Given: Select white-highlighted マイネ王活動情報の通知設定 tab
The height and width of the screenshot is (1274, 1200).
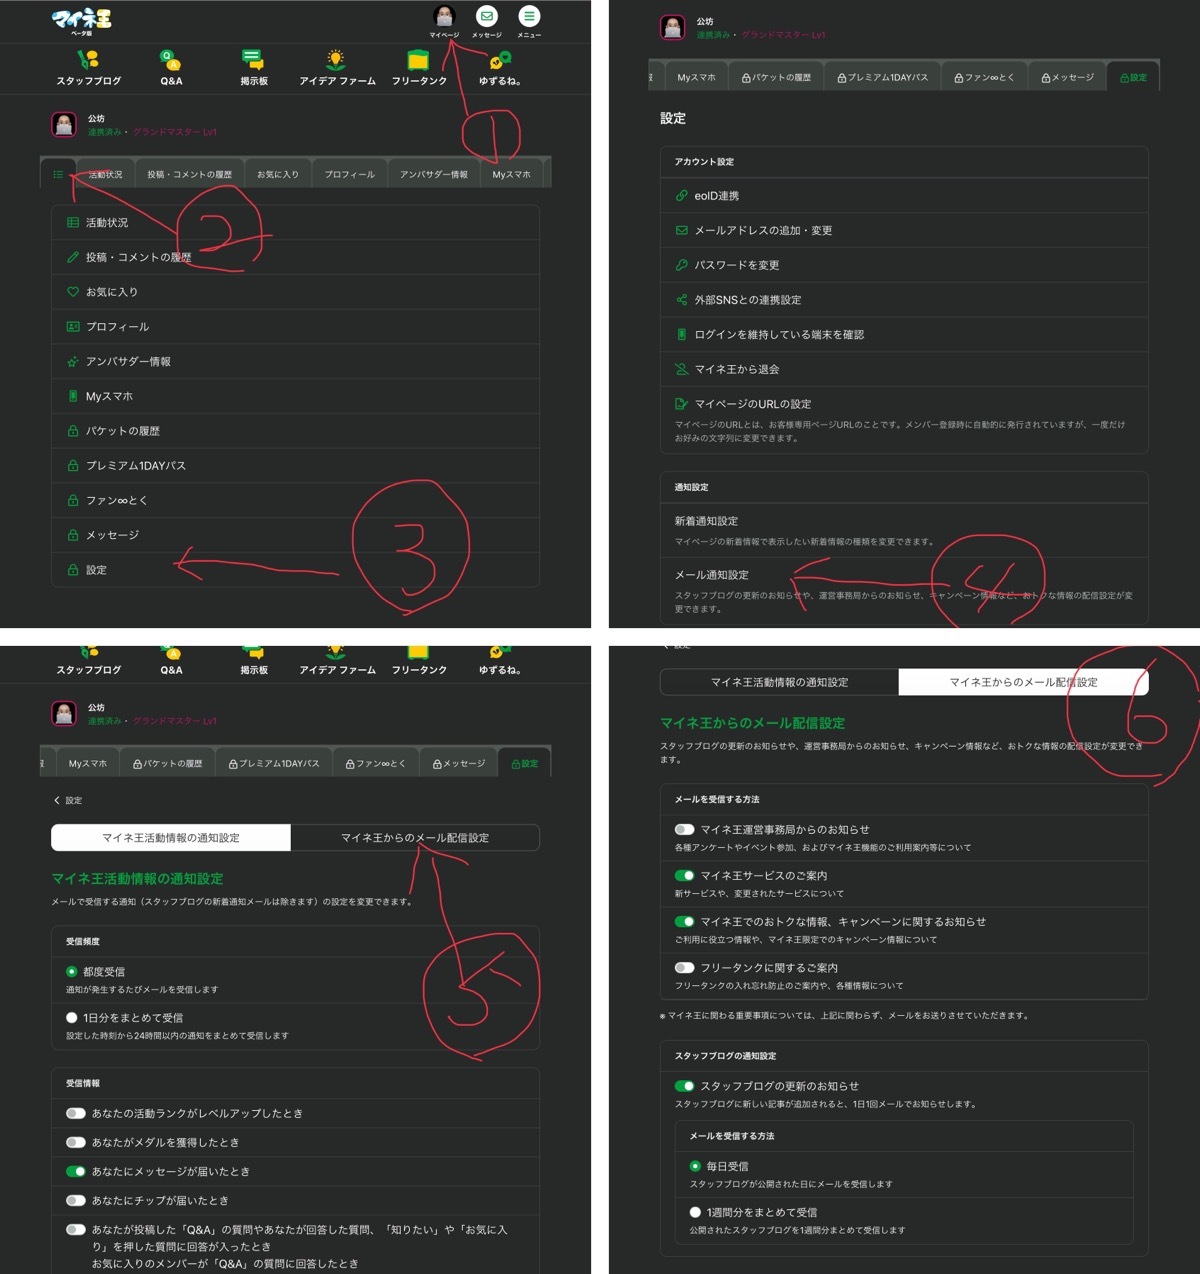Looking at the screenshot, I should pyautogui.click(x=171, y=838).
